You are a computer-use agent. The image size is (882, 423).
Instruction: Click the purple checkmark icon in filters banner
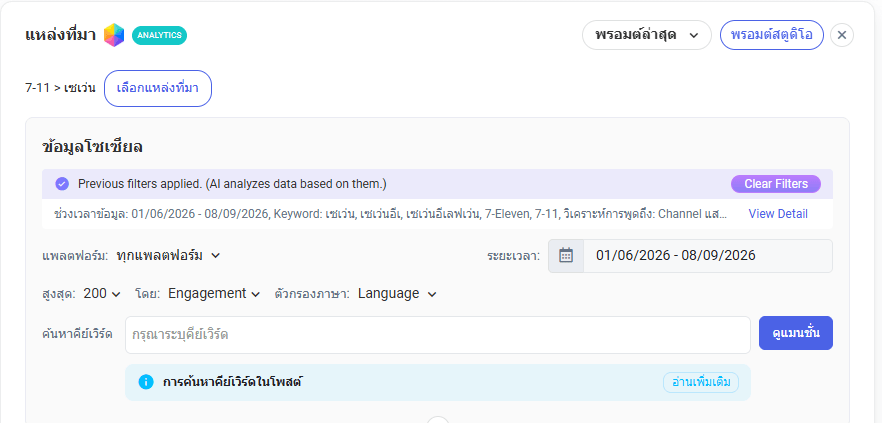62,184
